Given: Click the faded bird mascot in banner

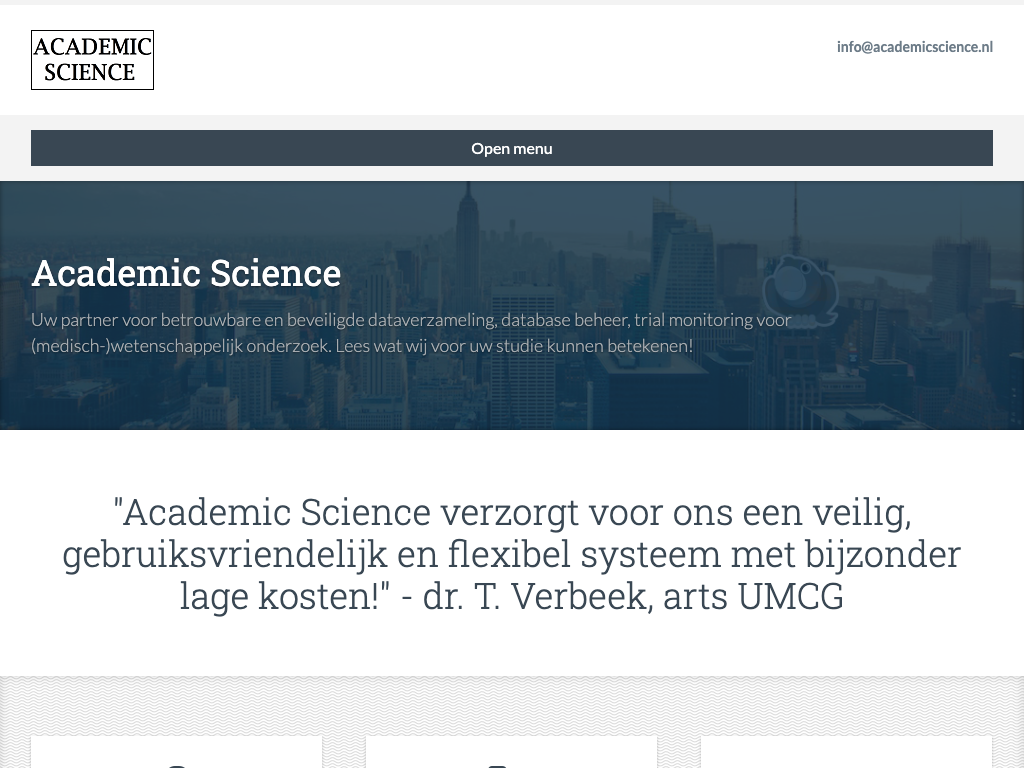Looking at the screenshot, I should pyautogui.click(x=799, y=287).
